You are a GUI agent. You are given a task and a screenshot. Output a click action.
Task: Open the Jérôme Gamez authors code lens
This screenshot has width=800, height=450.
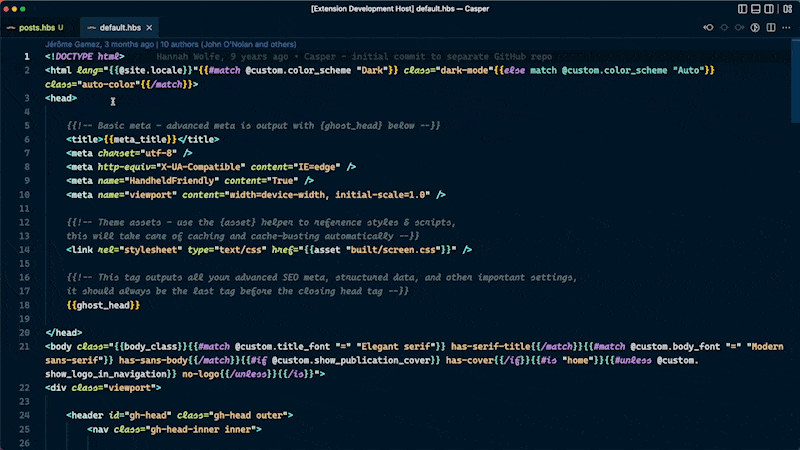click(x=170, y=44)
